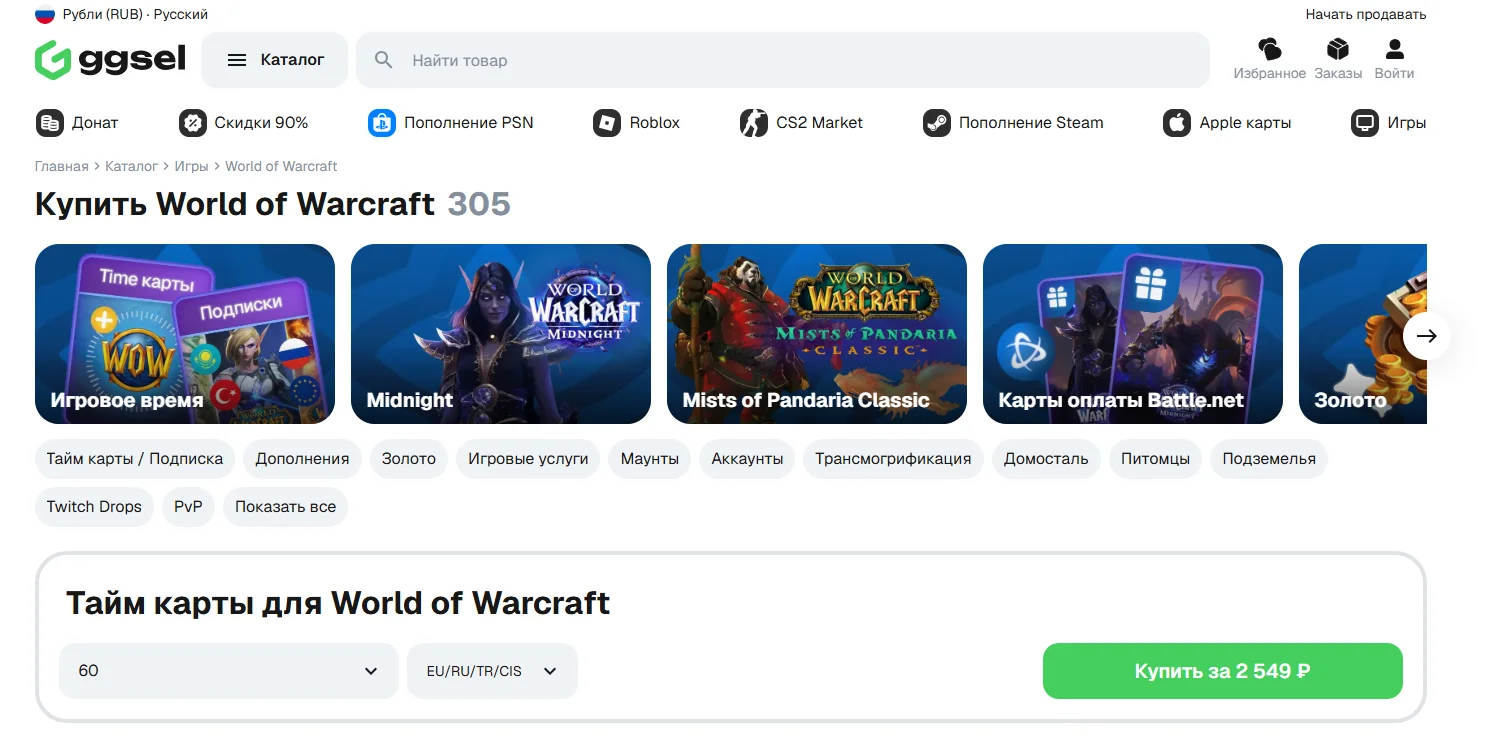1493x743 pixels.
Task: Open the Аккаунты filter tag
Action: 747,459
